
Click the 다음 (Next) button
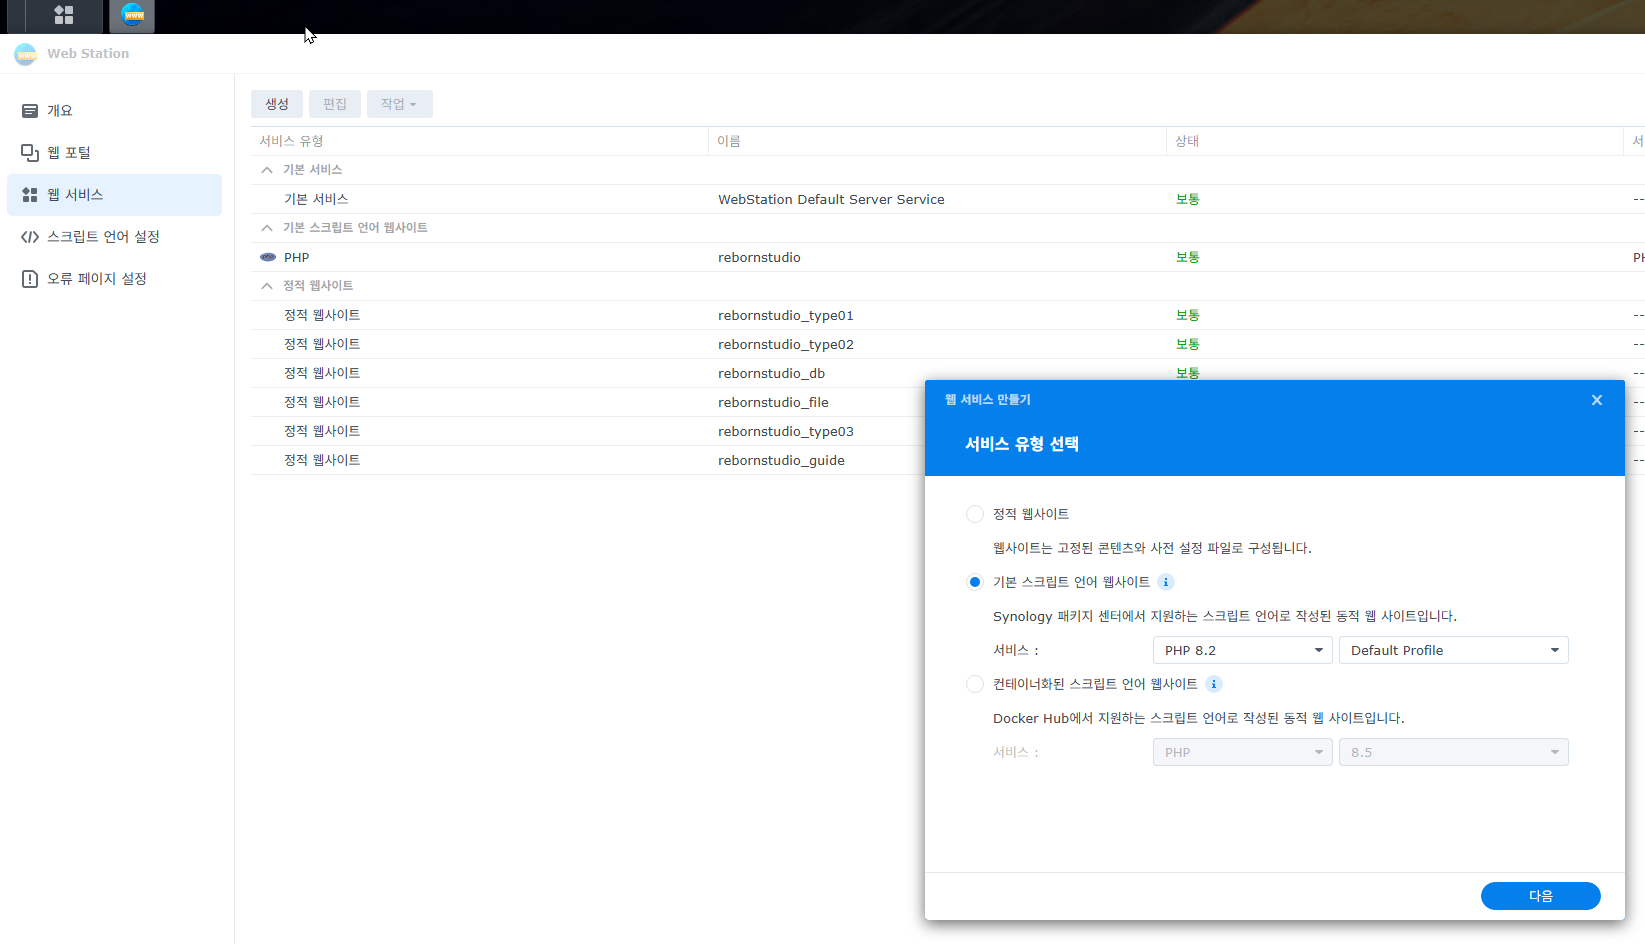coord(1540,896)
